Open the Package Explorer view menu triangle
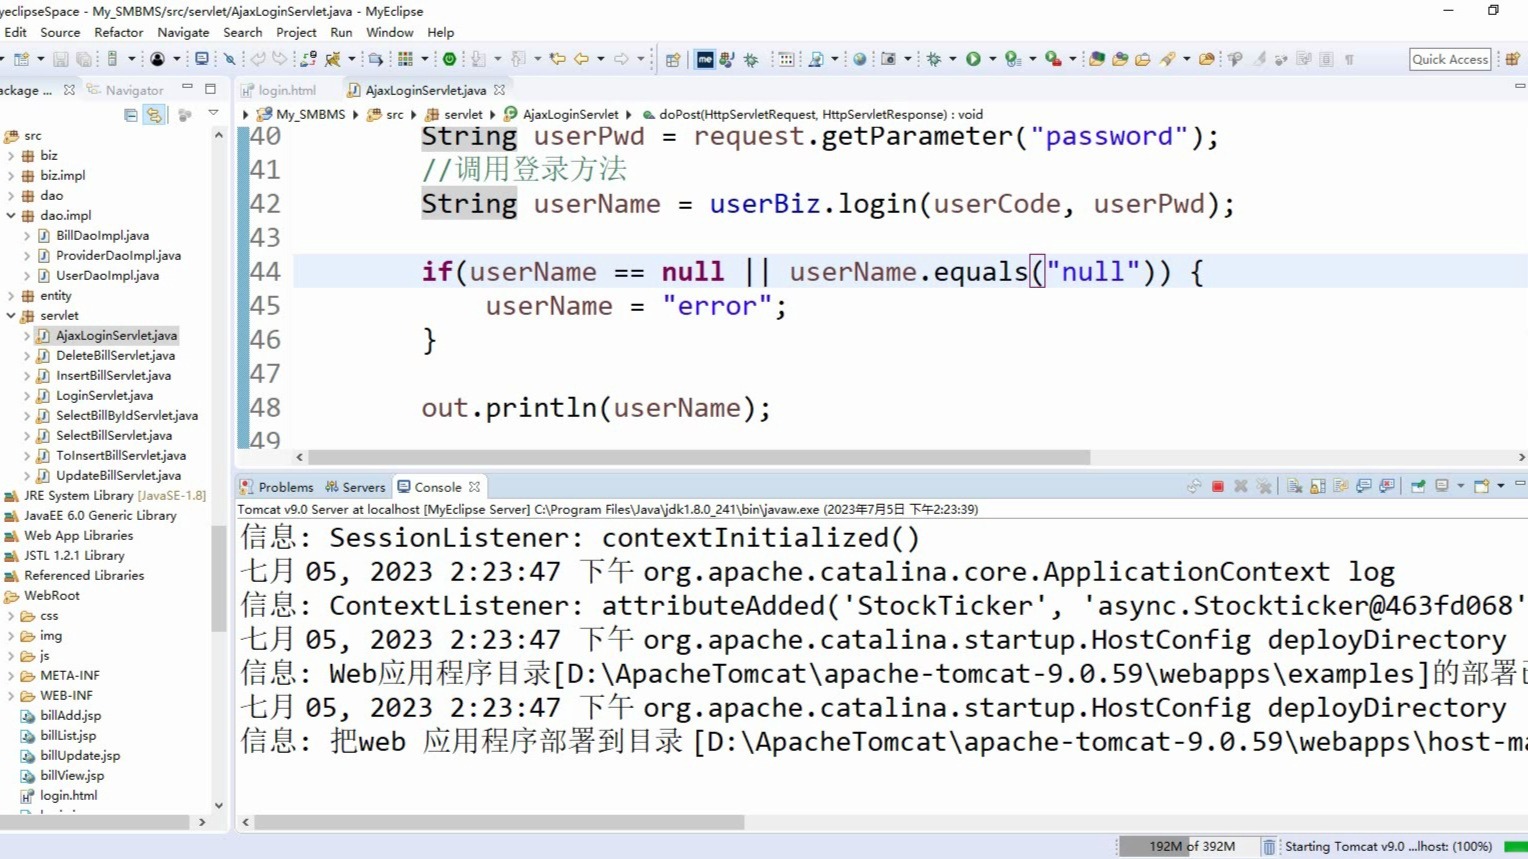Viewport: 1528px width, 859px height. pos(213,114)
